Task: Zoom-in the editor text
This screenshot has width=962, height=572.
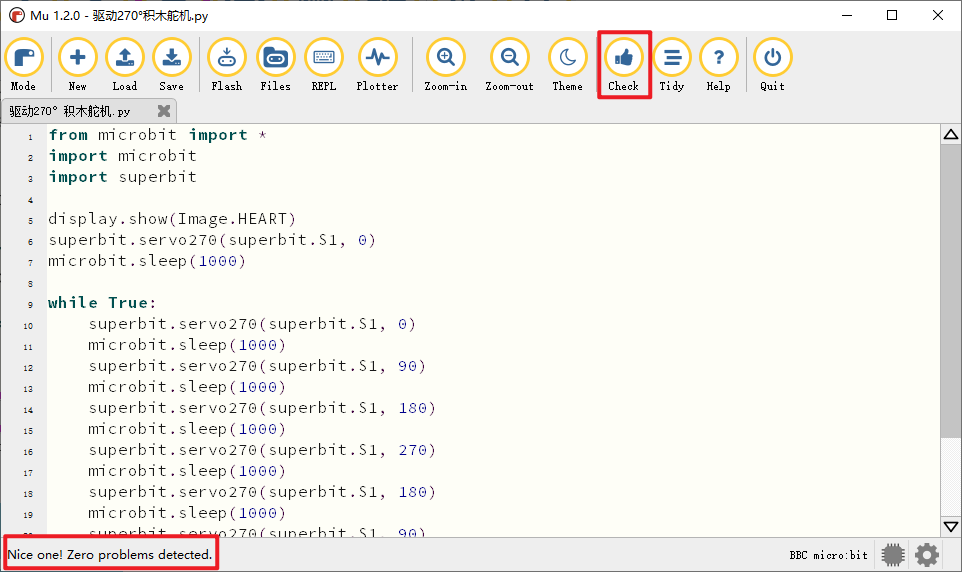Action: point(446,64)
